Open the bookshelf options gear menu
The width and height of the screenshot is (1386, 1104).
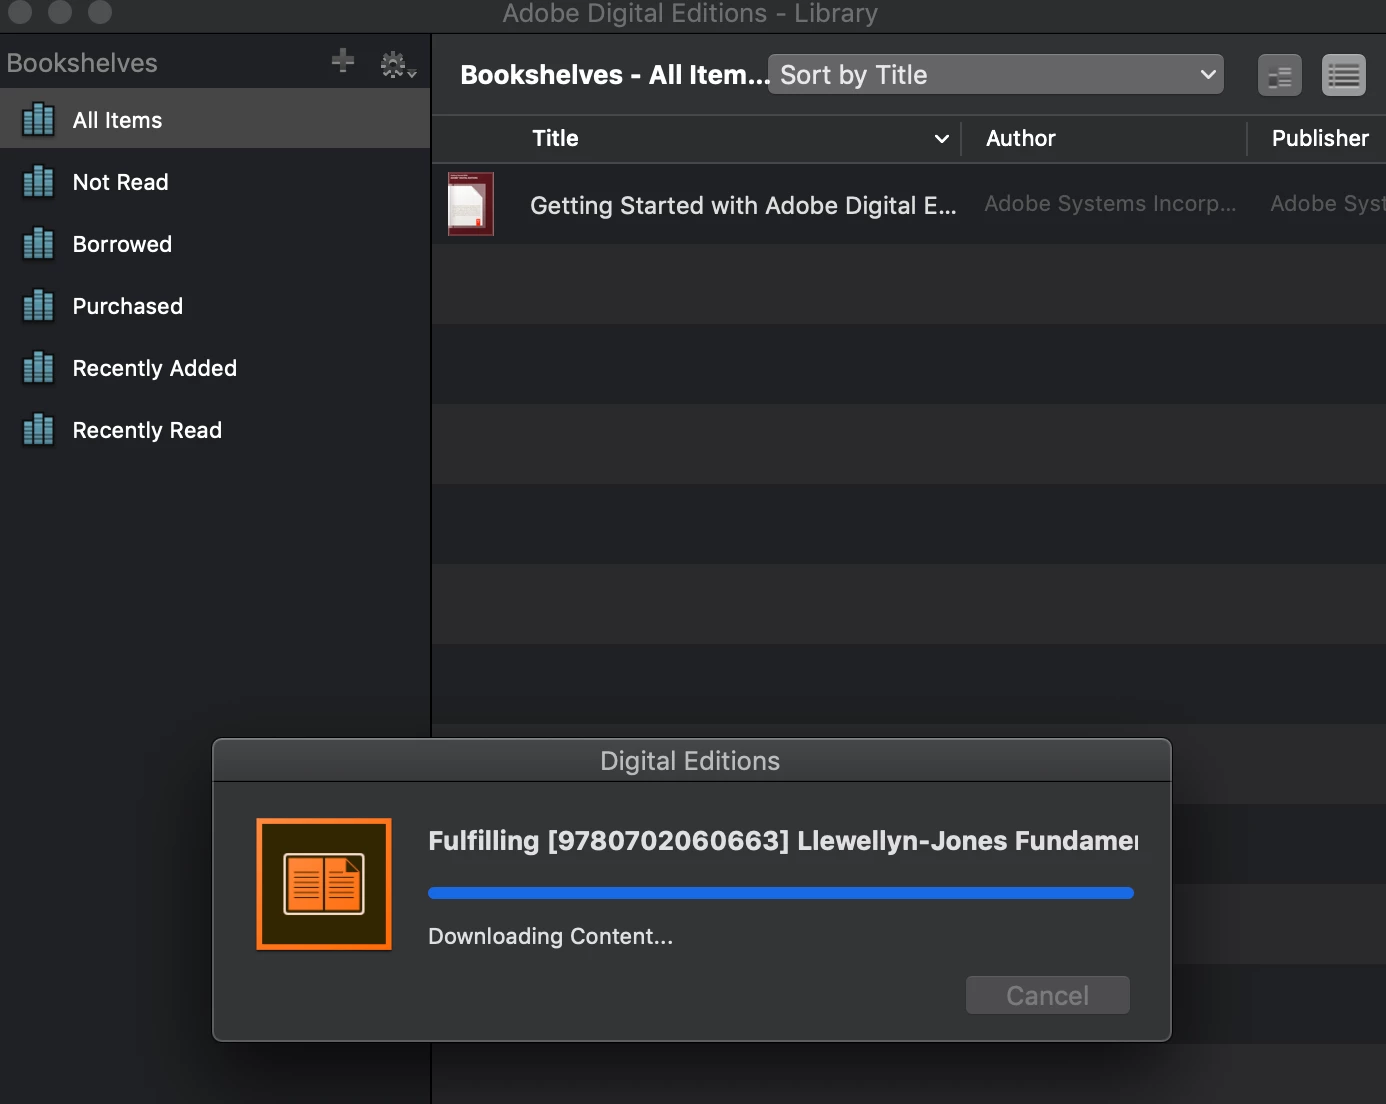click(398, 65)
